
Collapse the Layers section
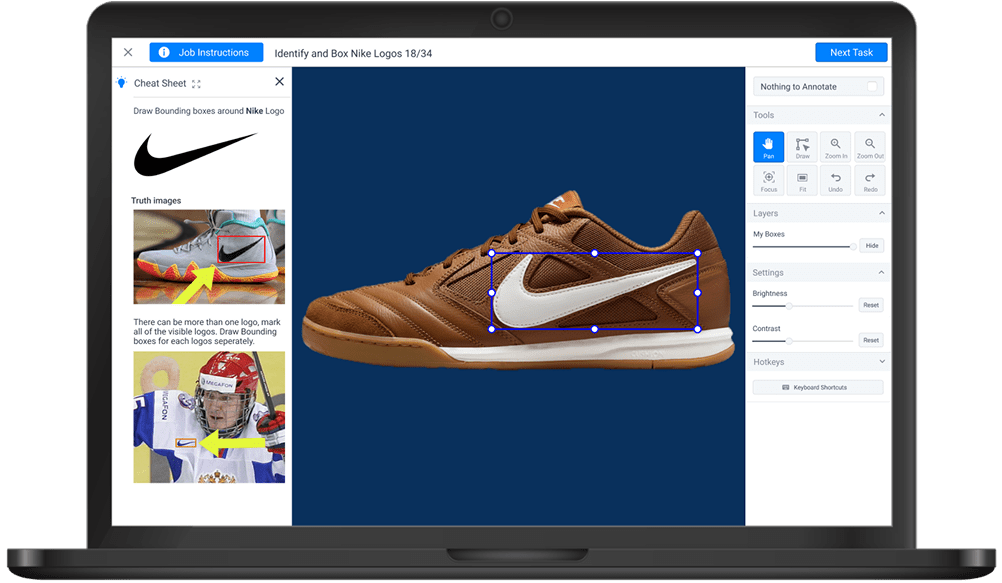pyautogui.click(x=881, y=213)
